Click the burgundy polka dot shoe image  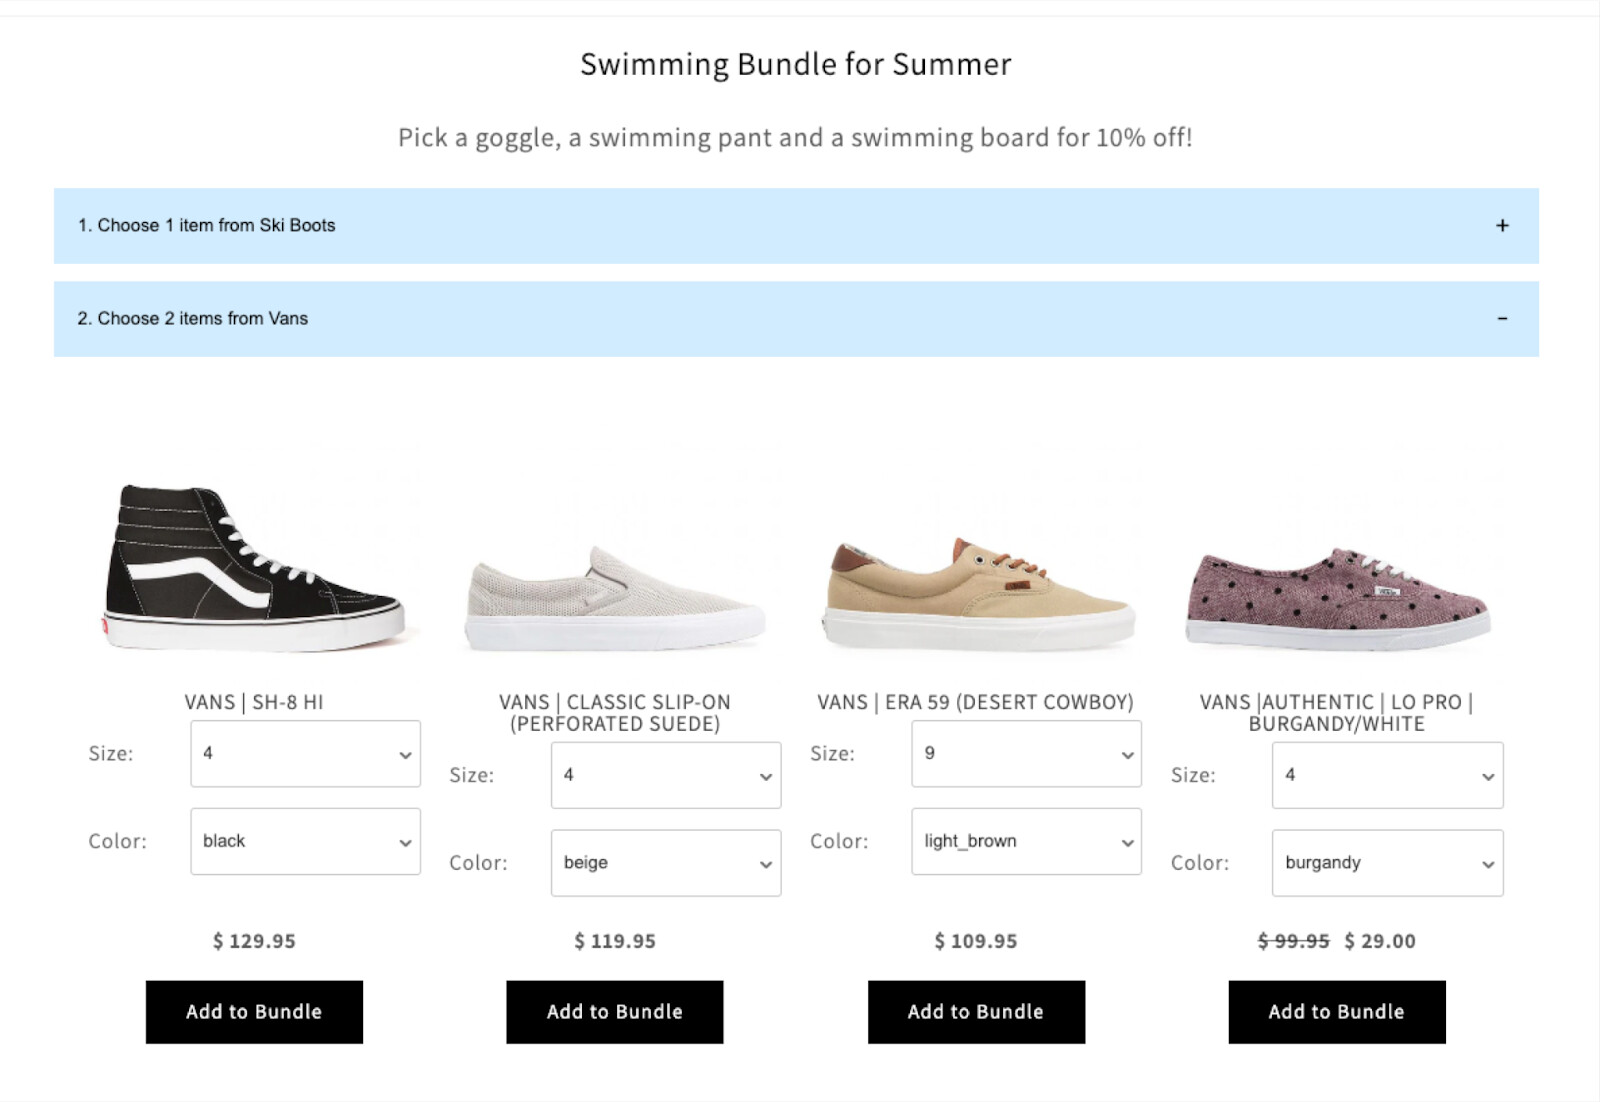click(x=1337, y=598)
